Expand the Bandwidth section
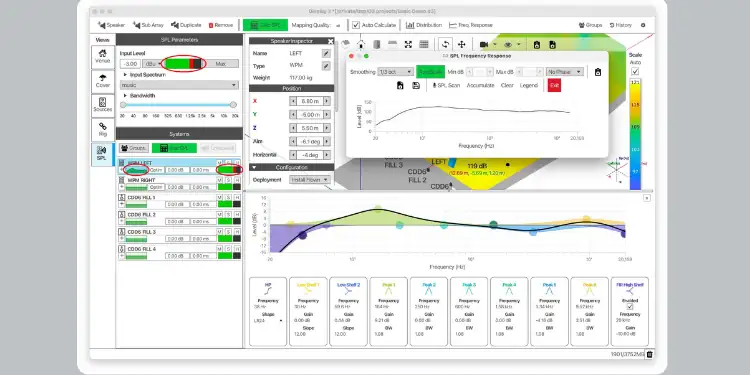750x375 pixels. coord(125,96)
